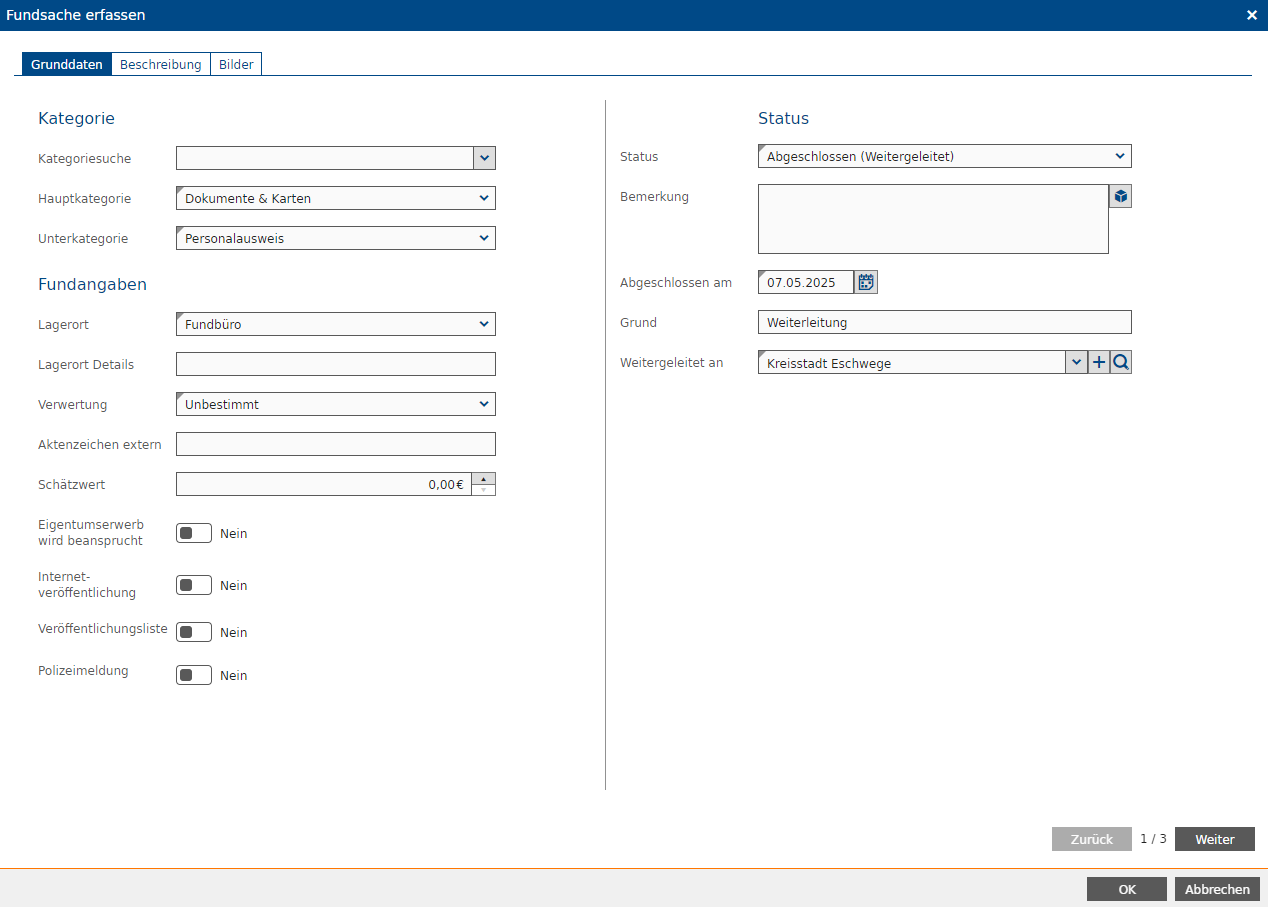
Task: Turn on Veröffentlichungsliste switch
Action: [194, 632]
